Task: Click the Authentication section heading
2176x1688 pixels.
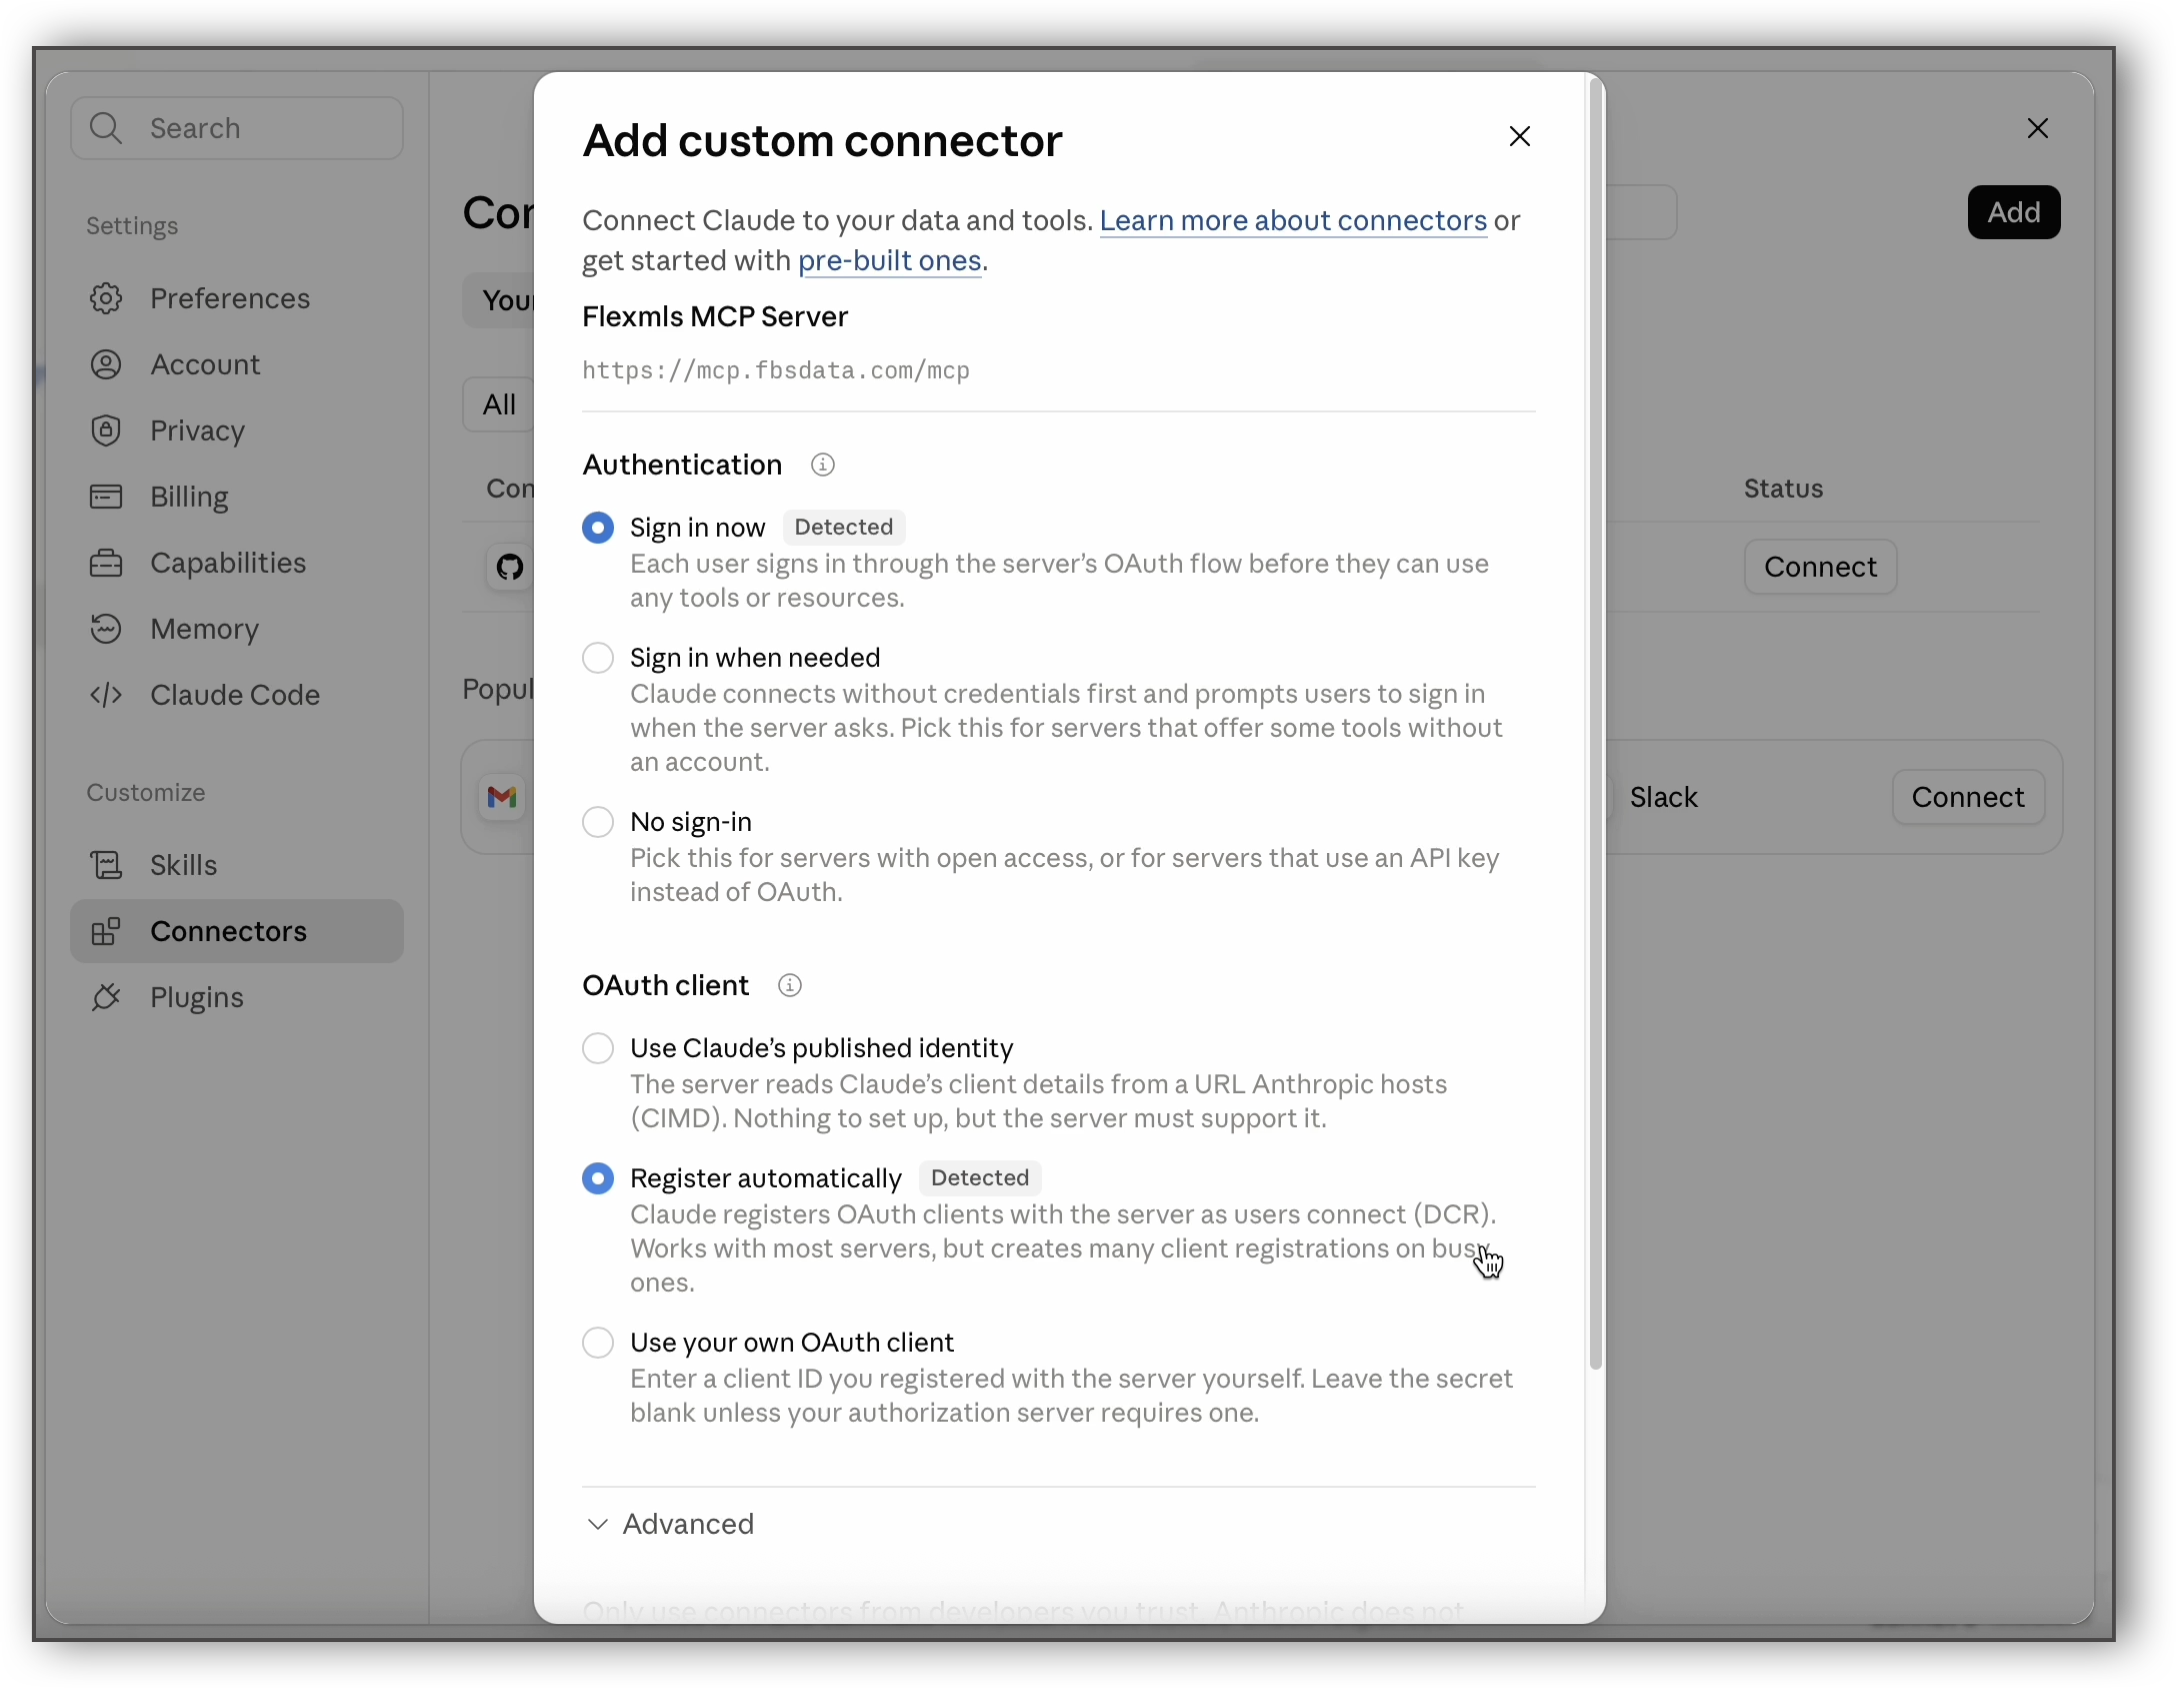Action: click(682, 465)
